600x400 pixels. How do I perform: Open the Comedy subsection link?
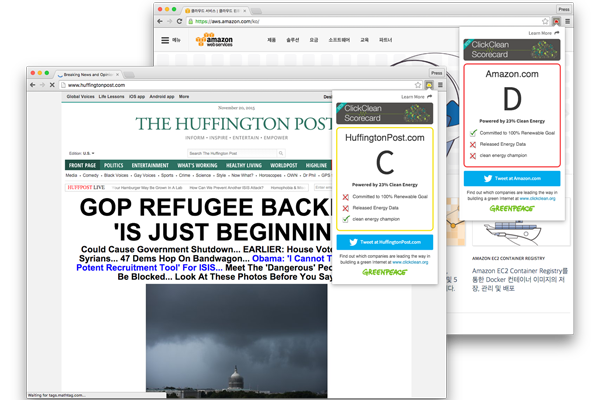click(91, 175)
